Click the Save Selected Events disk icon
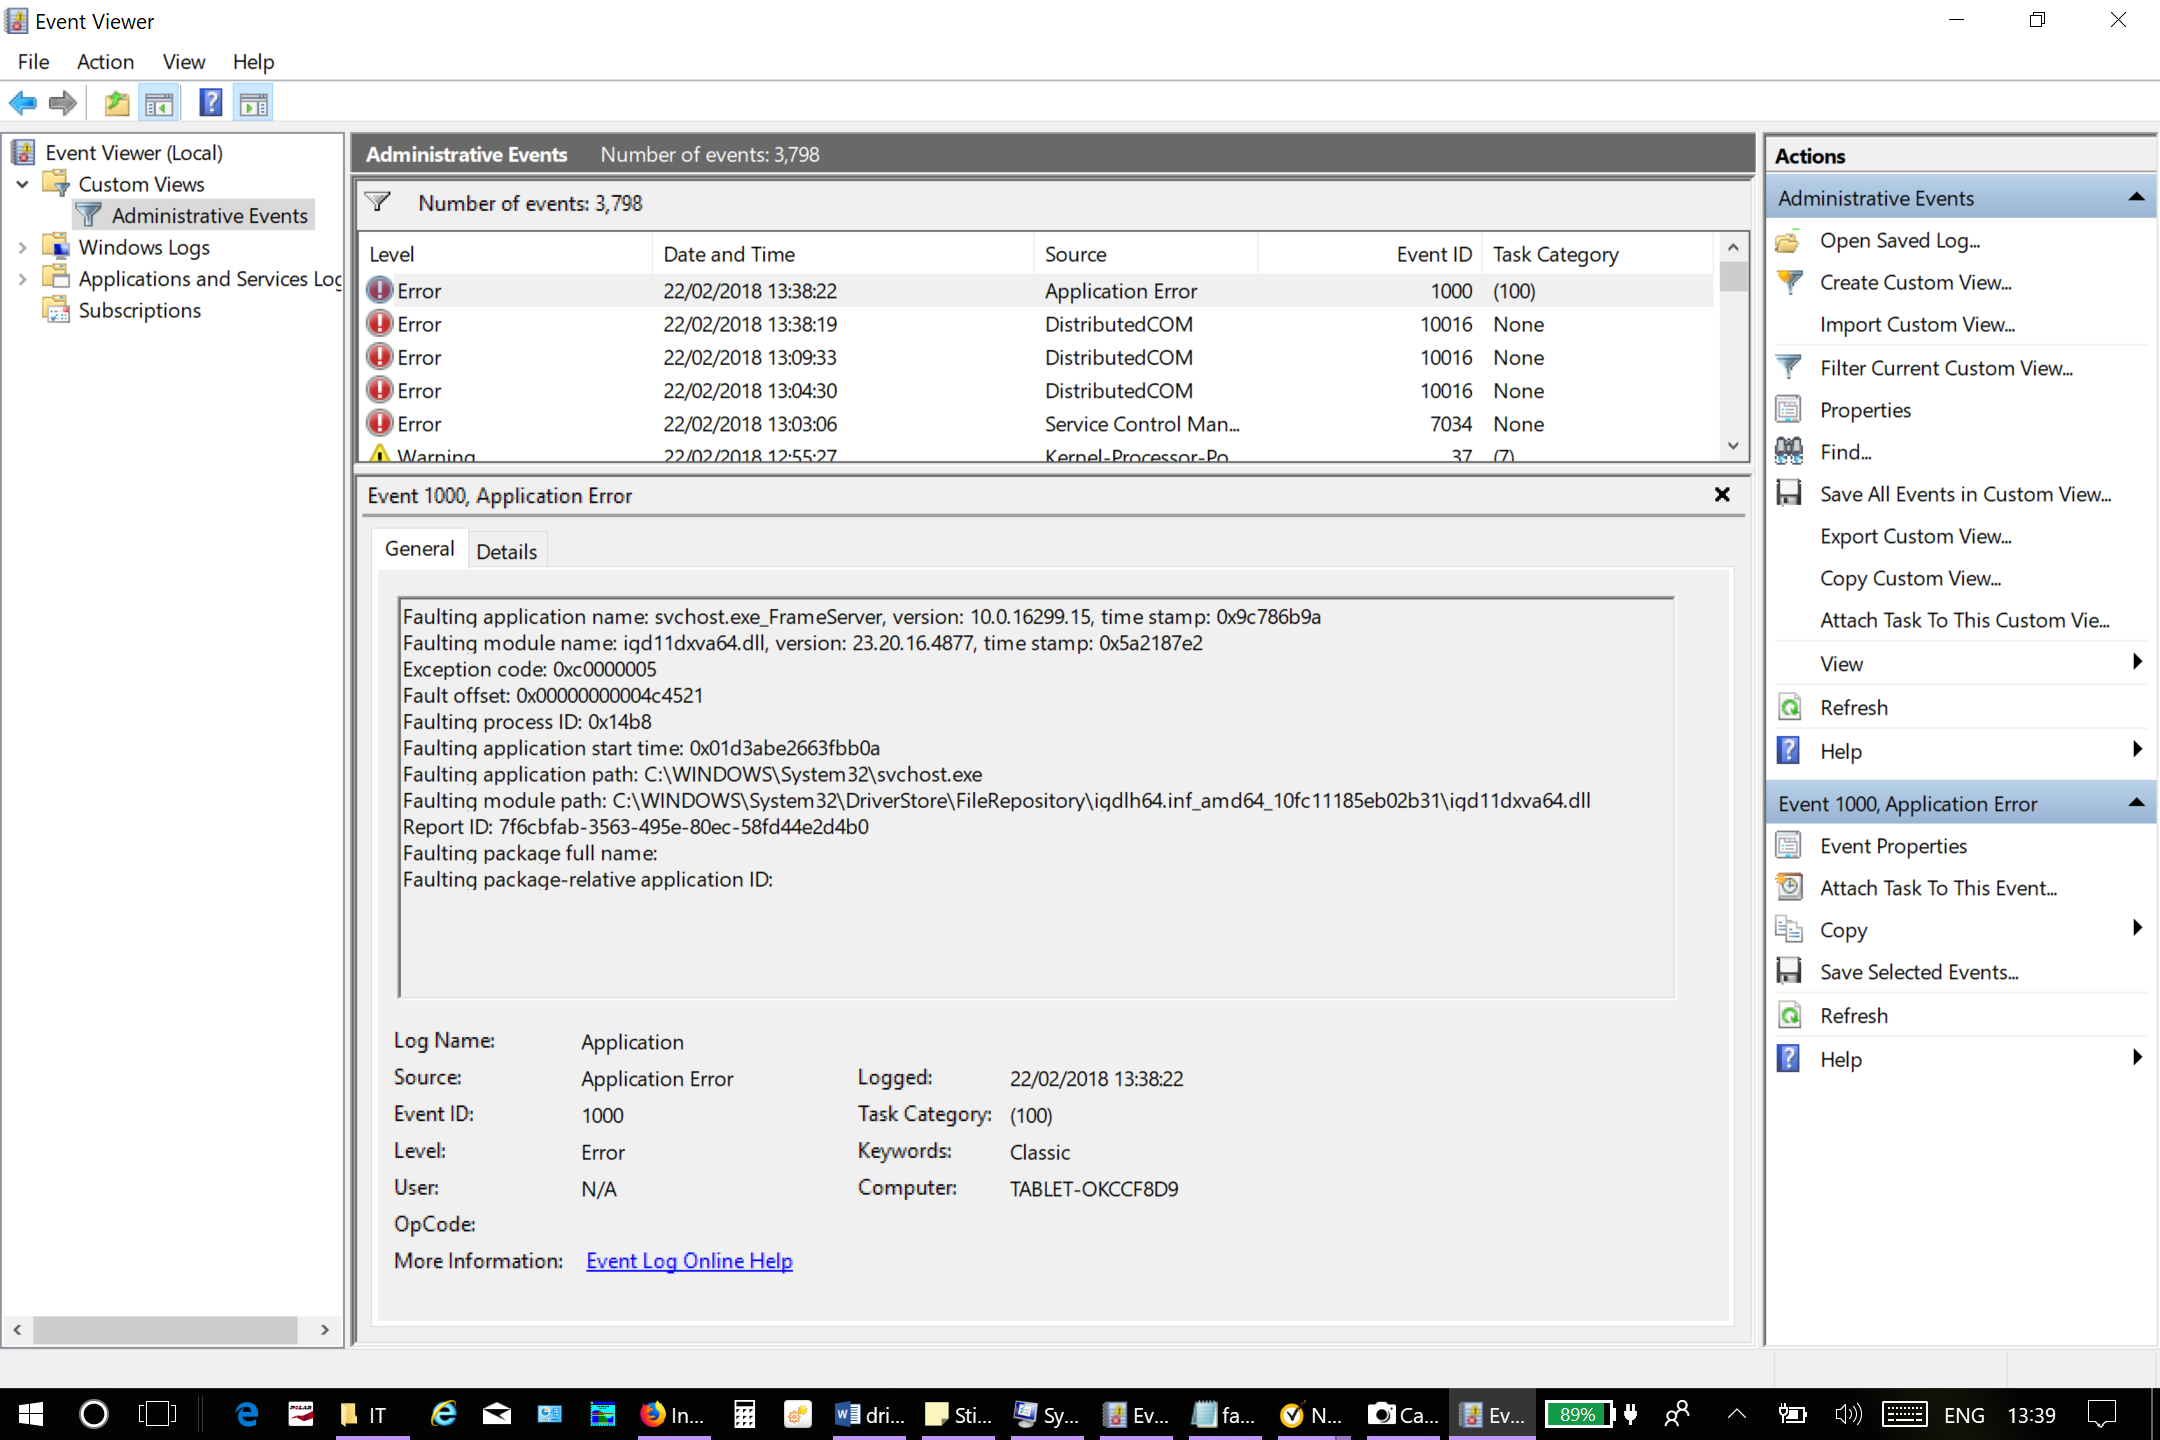The height and width of the screenshot is (1440, 2160). [x=1789, y=971]
